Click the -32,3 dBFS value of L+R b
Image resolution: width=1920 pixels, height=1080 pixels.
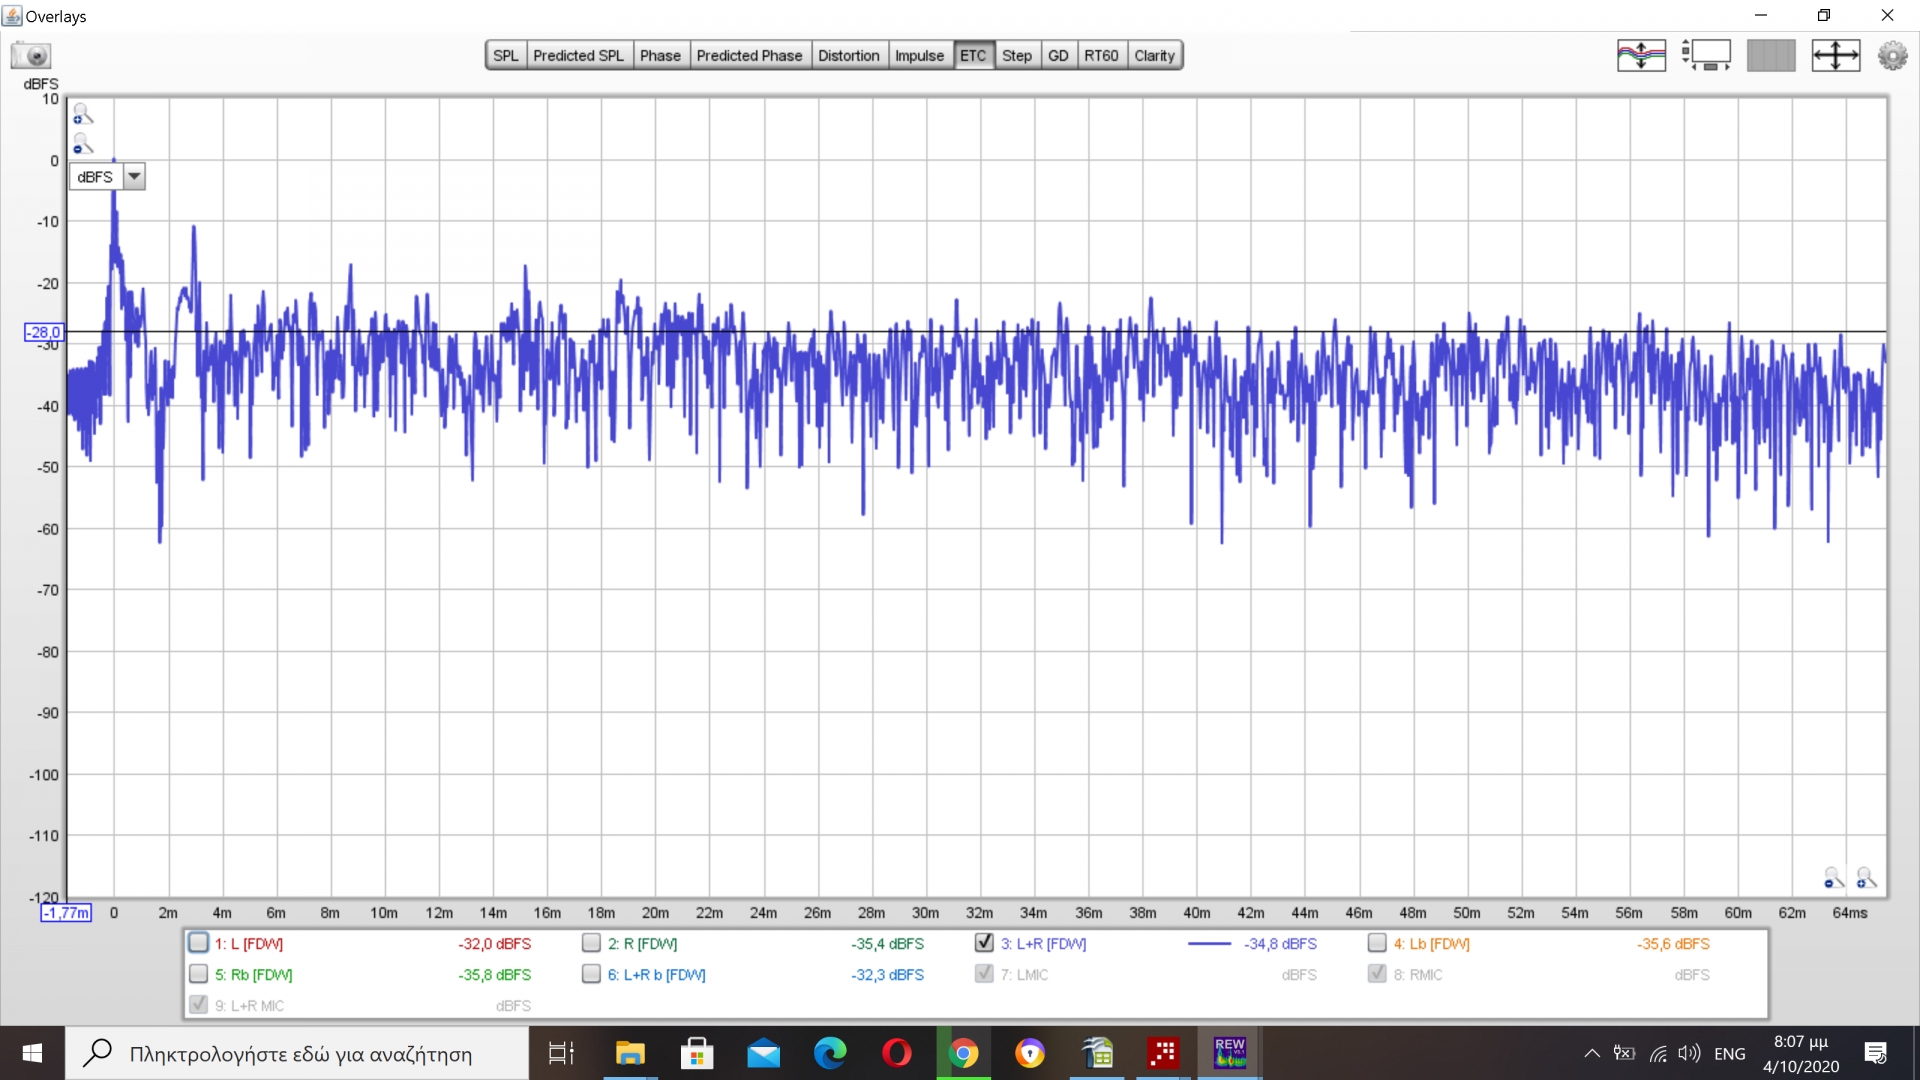click(887, 975)
